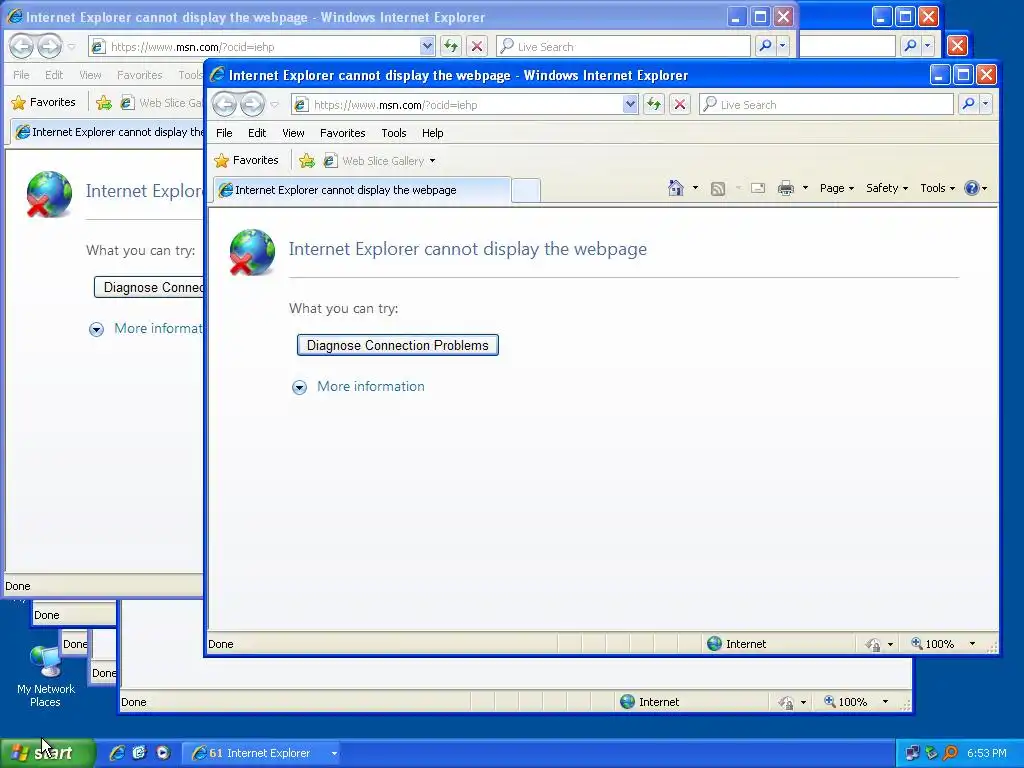Launch Windows Media Player from Quick Launch
1024x768 pixels.
pyautogui.click(x=163, y=753)
